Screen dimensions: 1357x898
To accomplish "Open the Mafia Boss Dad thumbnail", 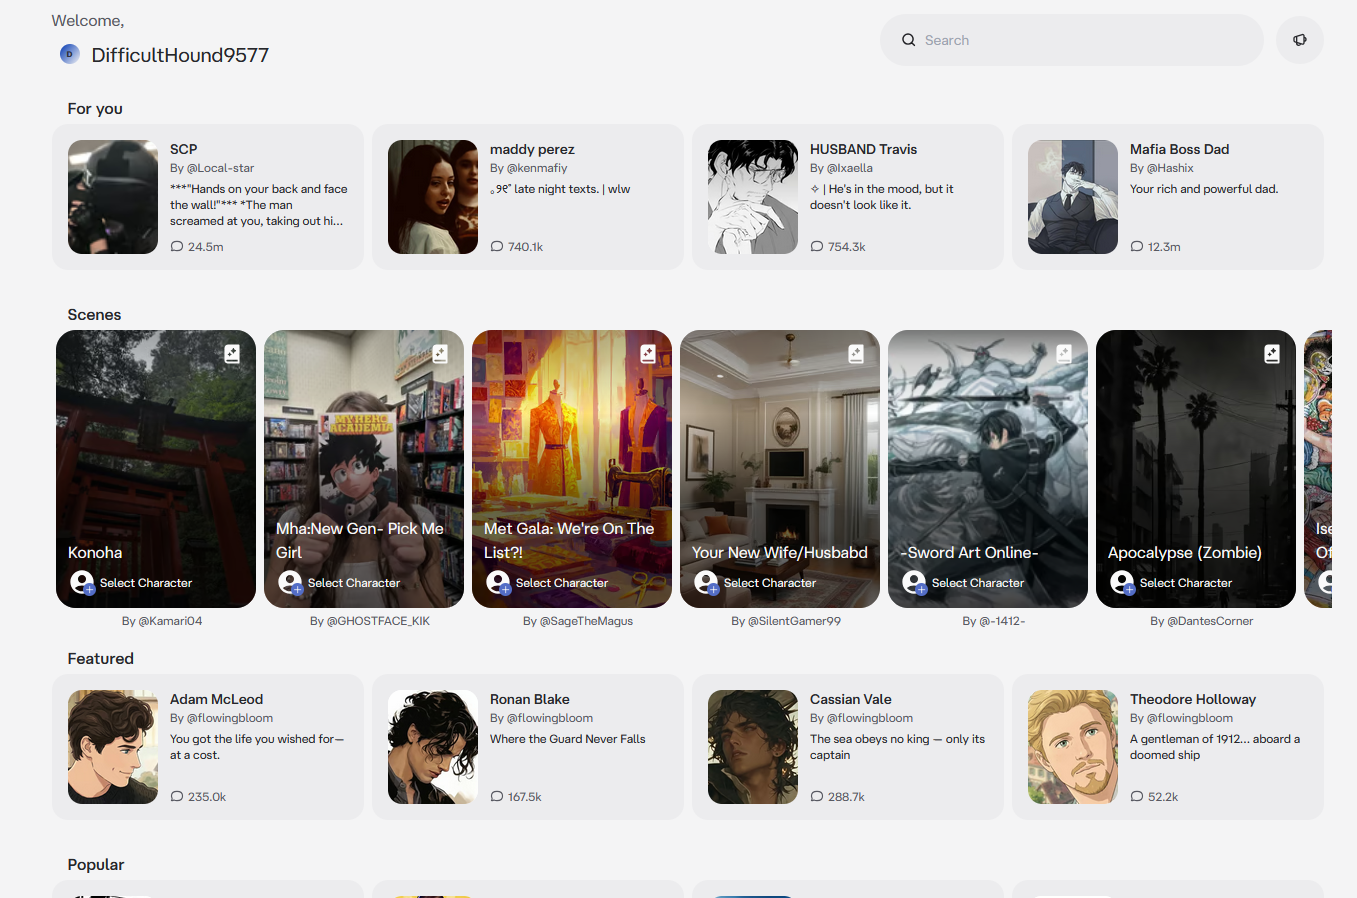I will coord(1073,197).
